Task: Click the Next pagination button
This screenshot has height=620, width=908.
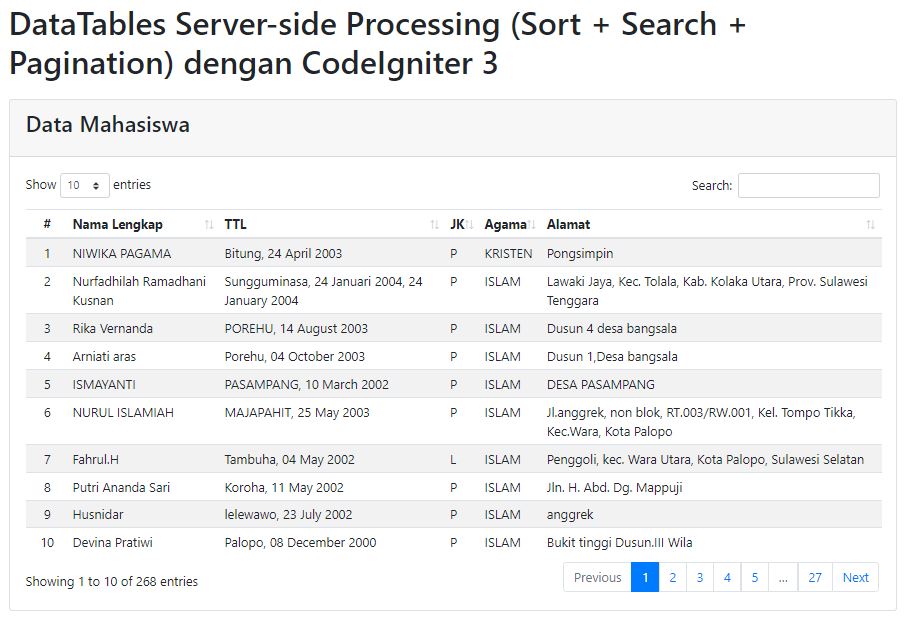Action: pos(856,577)
